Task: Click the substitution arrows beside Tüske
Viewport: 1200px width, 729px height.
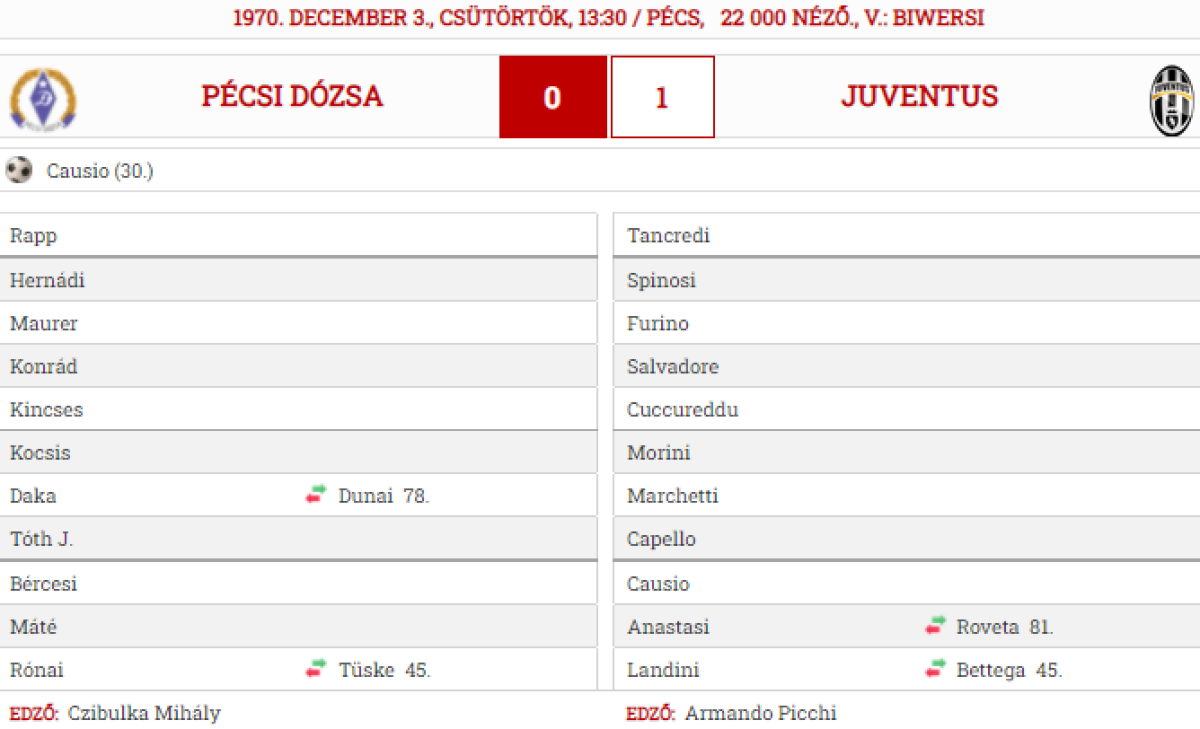Action: point(316,669)
